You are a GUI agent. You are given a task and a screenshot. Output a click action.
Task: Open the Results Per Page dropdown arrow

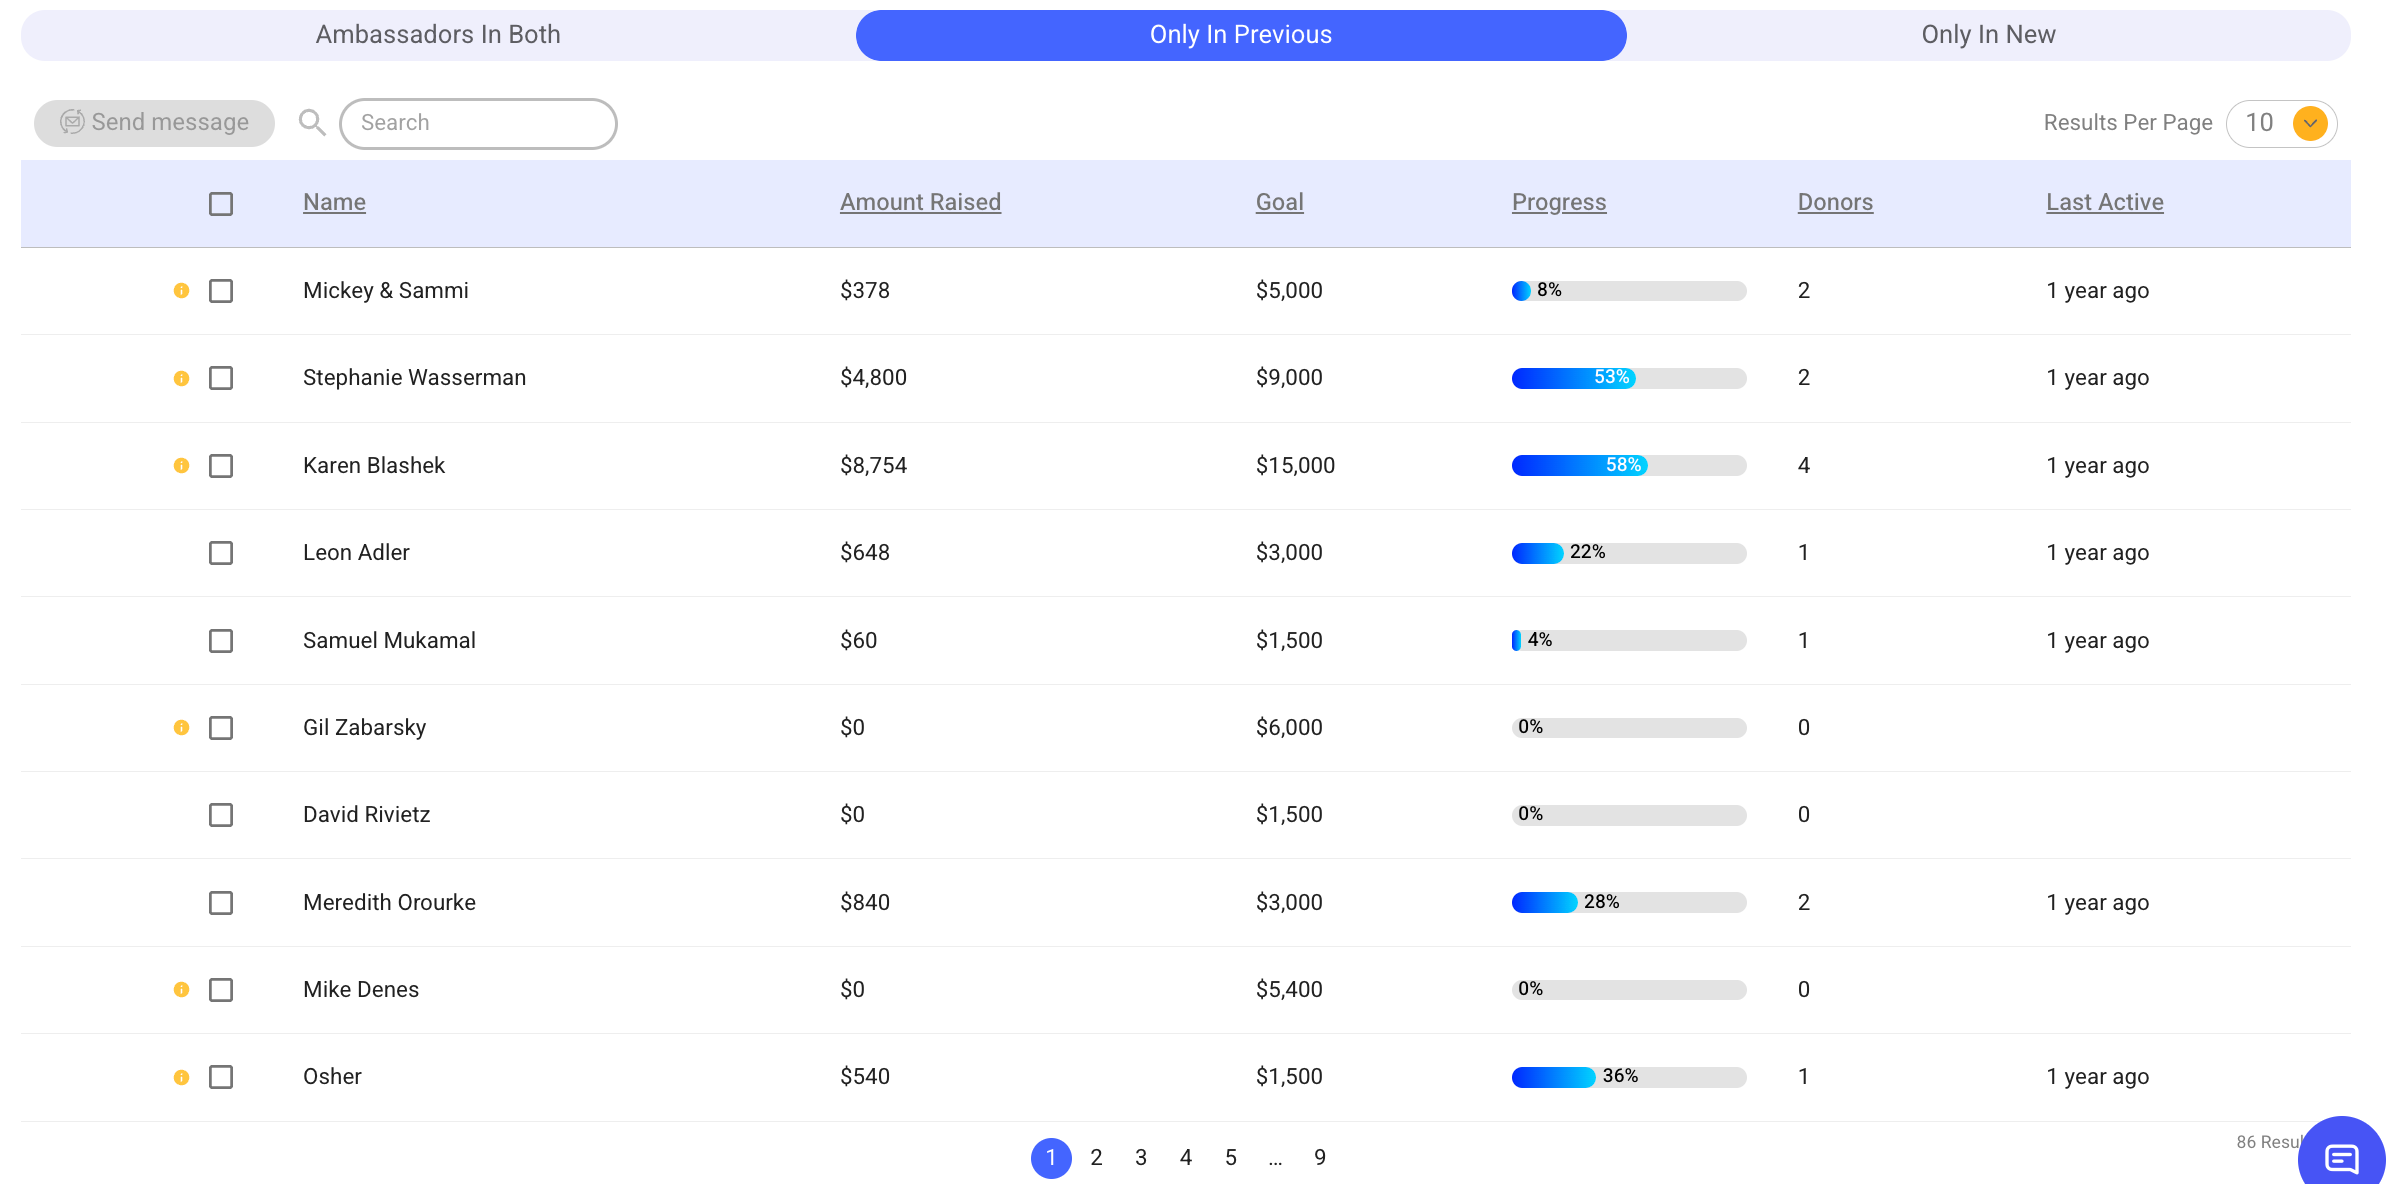[x=2310, y=123]
